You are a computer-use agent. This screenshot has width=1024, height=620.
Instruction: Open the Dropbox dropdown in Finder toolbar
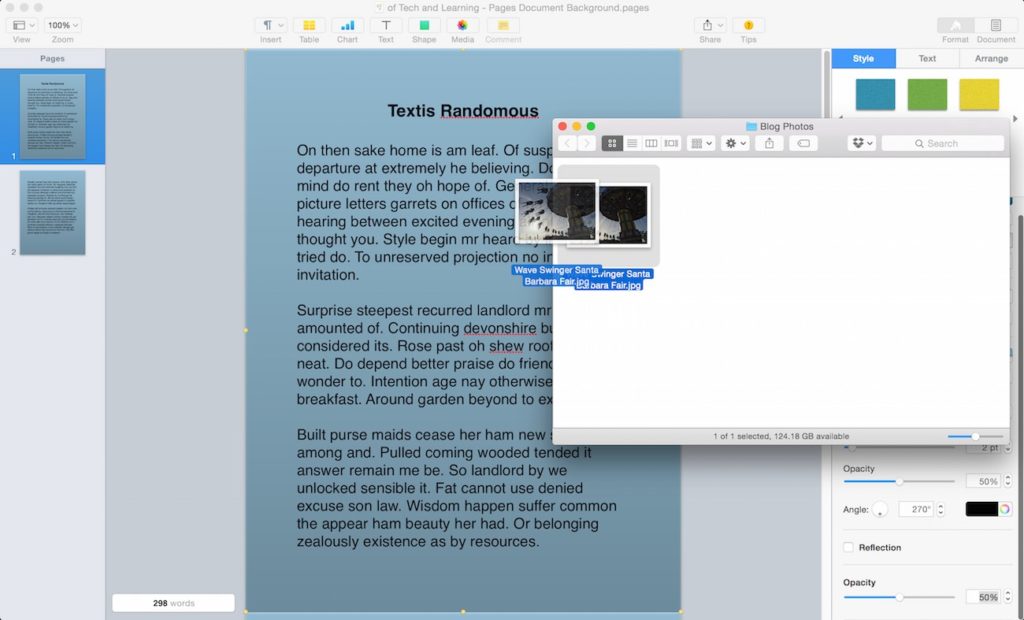pos(861,143)
